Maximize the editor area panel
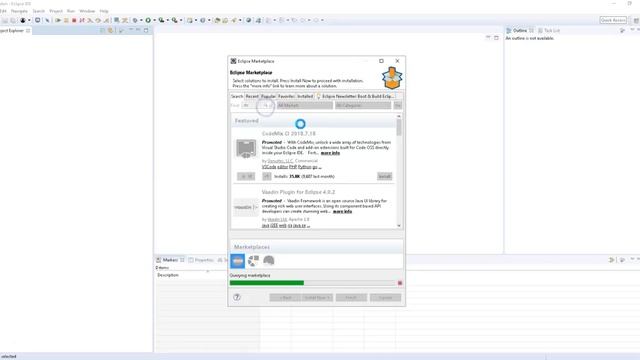Viewport: 640px width, 360px height. pyautogui.click(x=496, y=38)
